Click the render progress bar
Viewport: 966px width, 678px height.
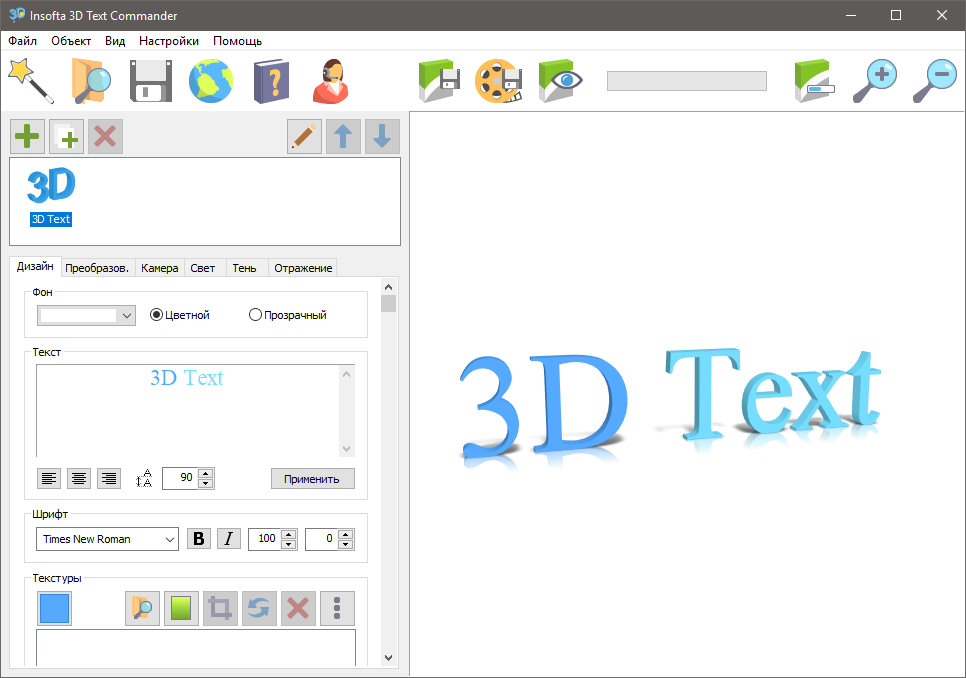pyautogui.click(x=687, y=81)
